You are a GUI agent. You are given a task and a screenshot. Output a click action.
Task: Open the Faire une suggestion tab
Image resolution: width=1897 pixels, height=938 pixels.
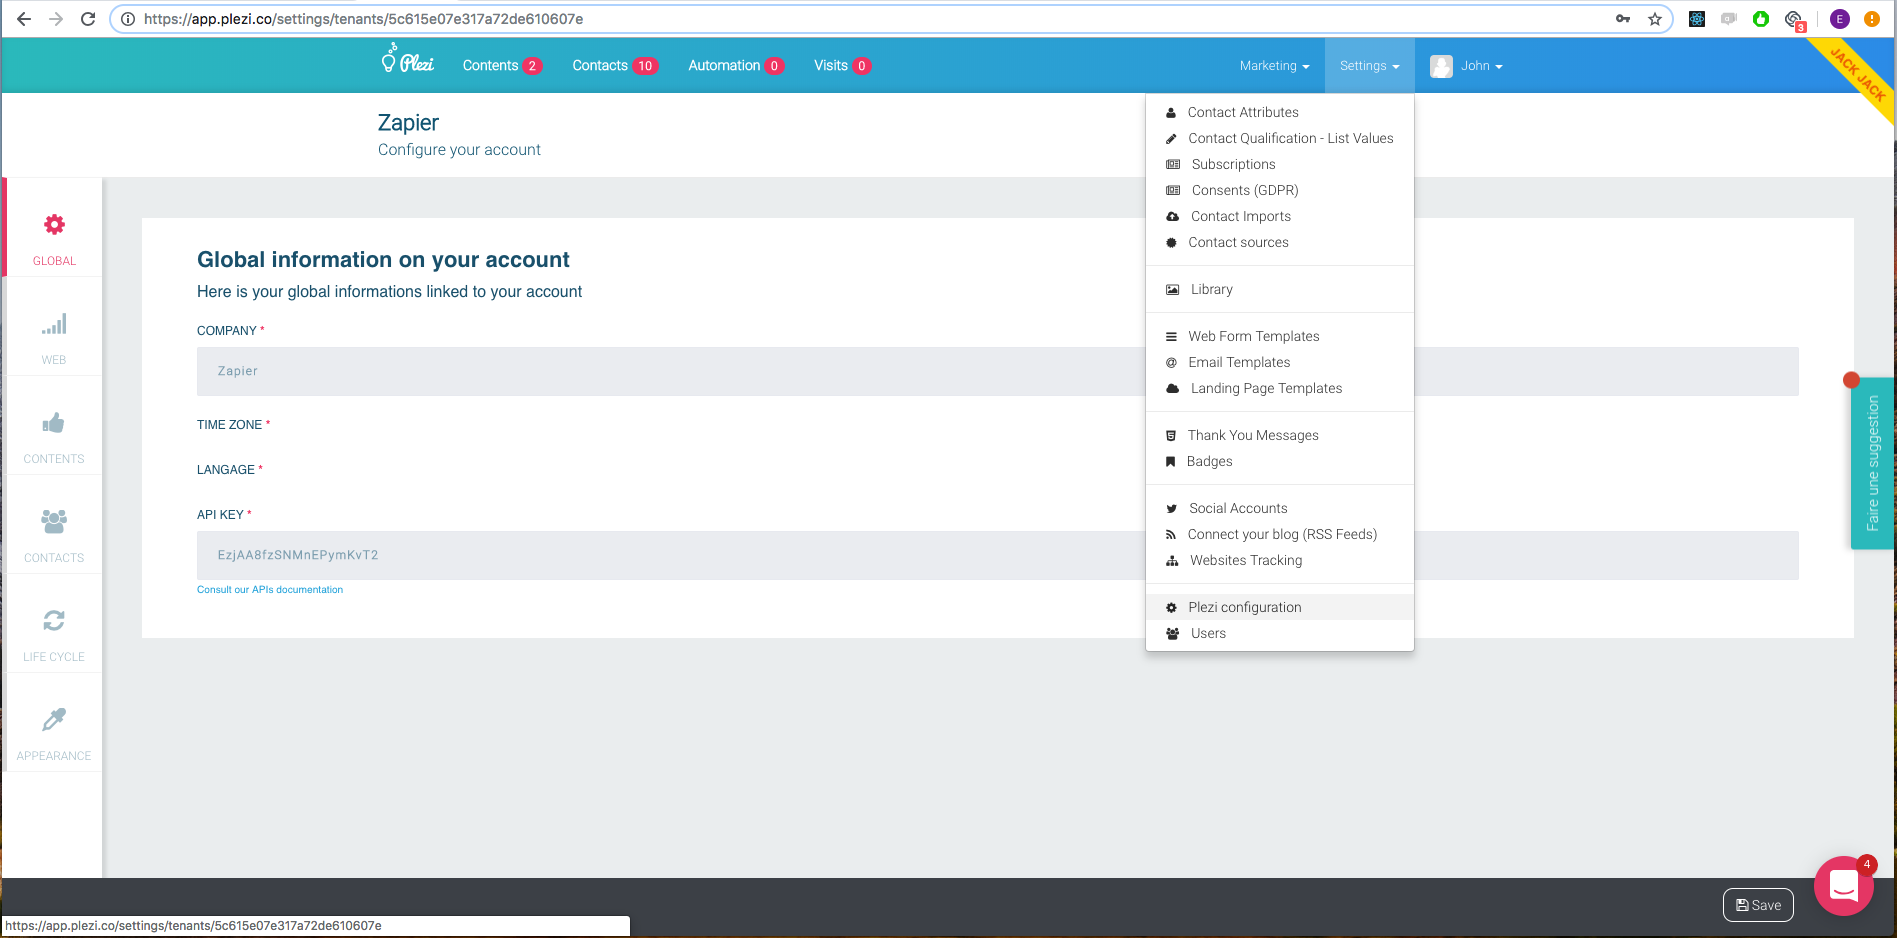coord(1872,463)
